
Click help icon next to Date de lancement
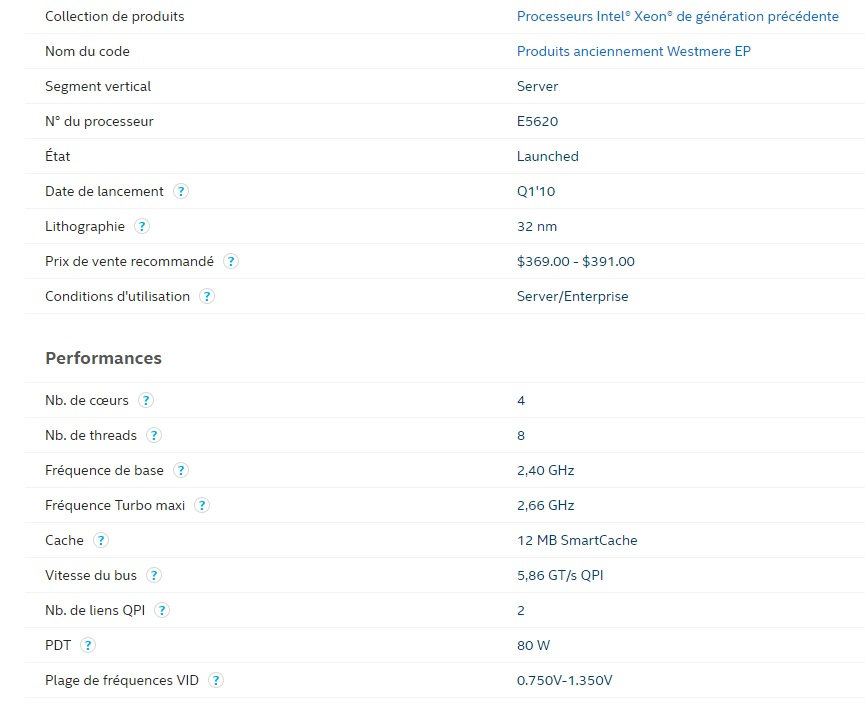point(181,191)
